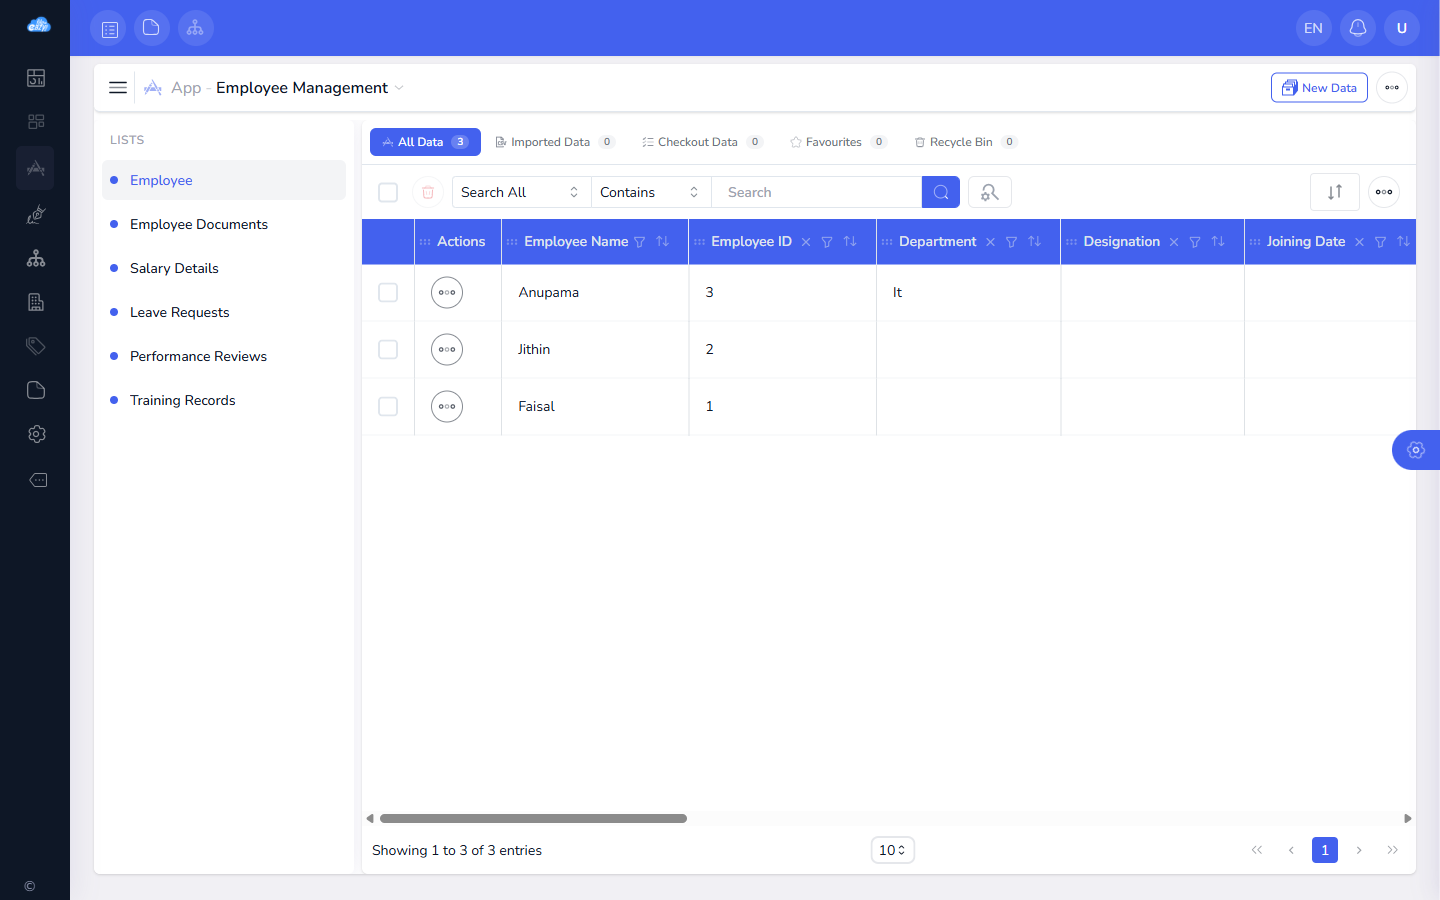Remove the Department column

(990, 242)
